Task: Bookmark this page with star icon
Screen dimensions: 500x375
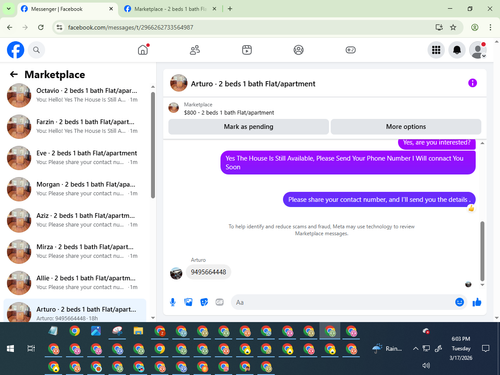Action: point(453,27)
